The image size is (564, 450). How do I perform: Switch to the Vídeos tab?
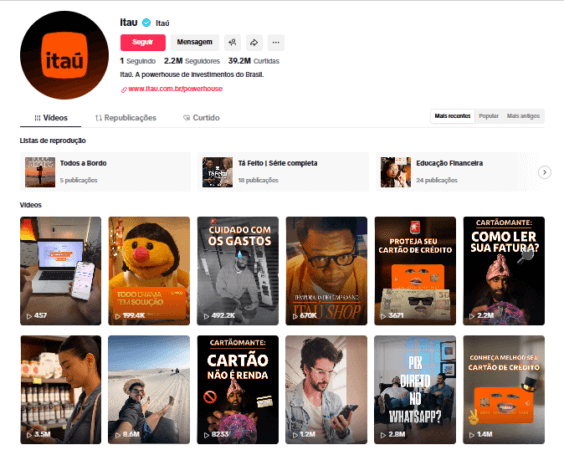click(x=51, y=118)
